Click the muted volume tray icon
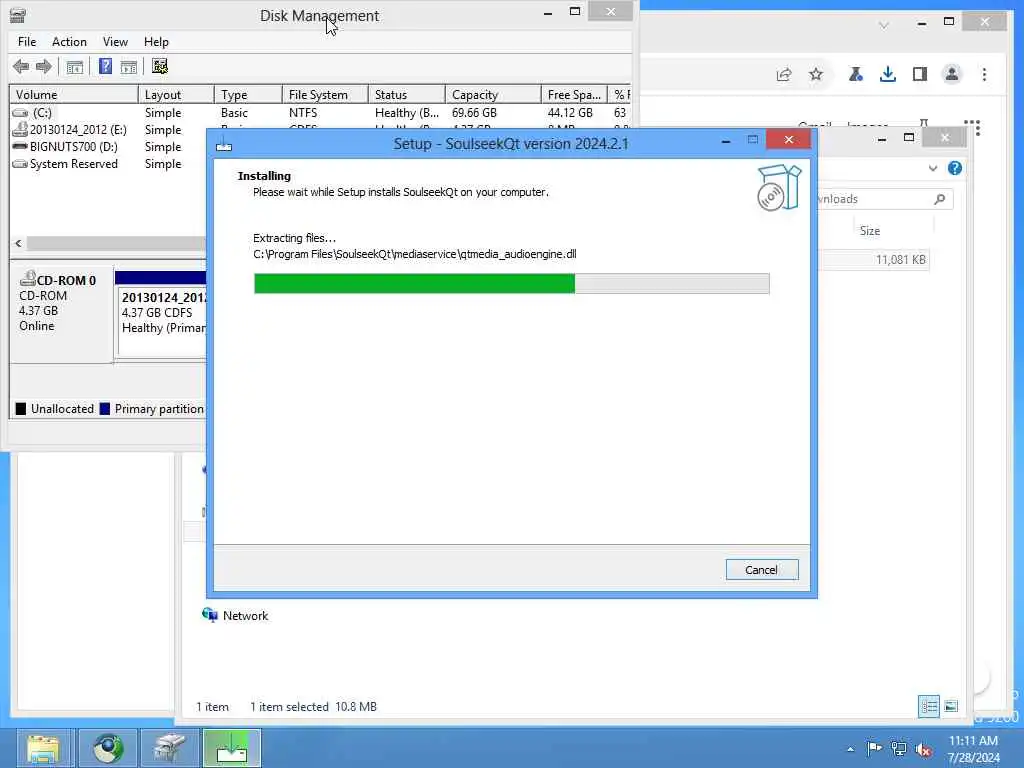This screenshot has width=1024, height=768. pyautogui.click(x=923, y=750)
